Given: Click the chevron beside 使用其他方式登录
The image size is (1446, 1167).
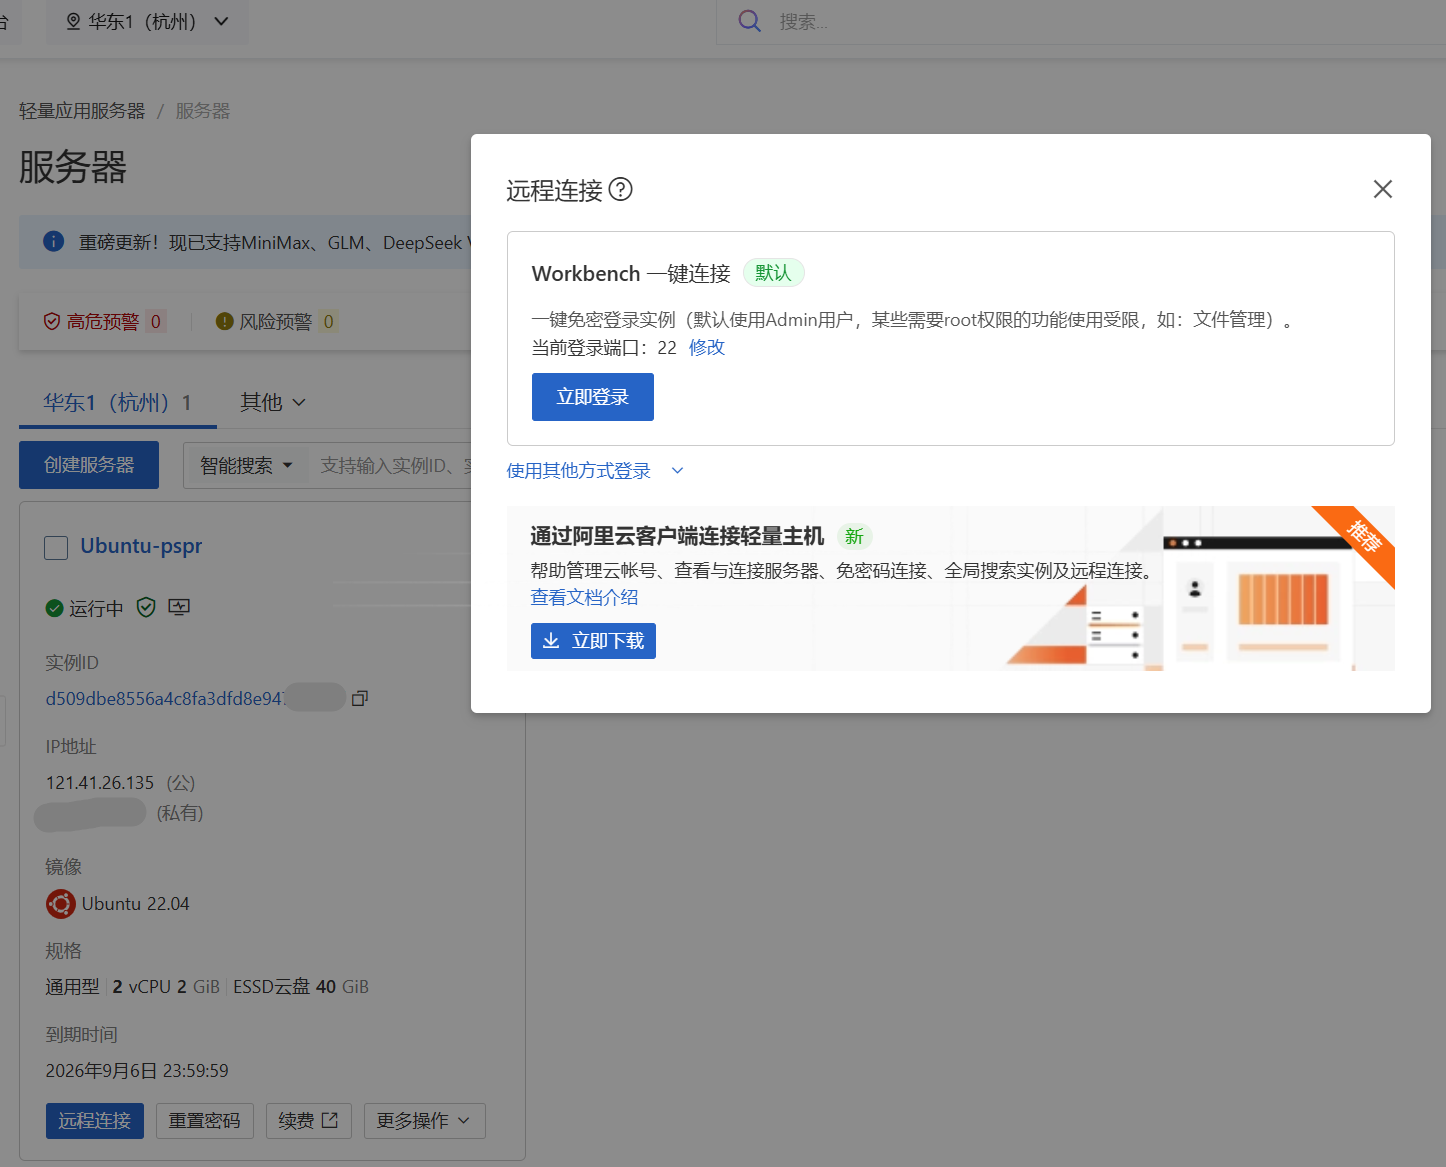Looking at the screenshot, I should pos(677,470).
